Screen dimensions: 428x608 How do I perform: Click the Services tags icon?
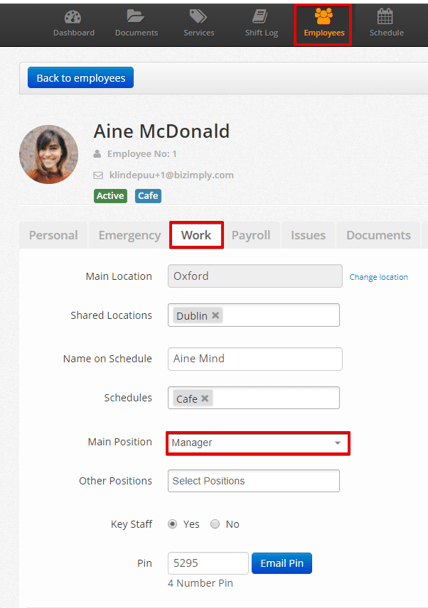198,17
